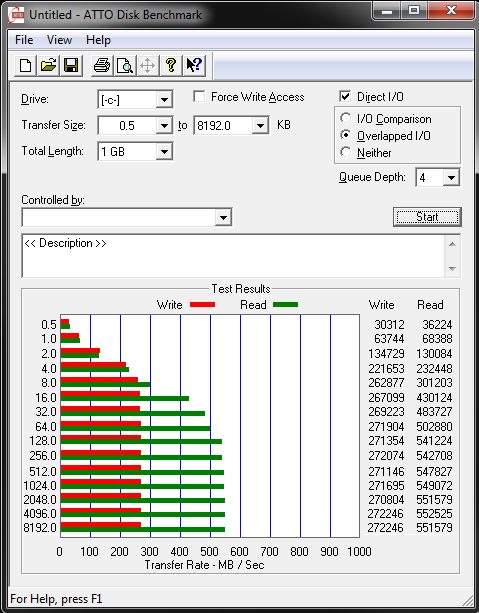Click the Start benchmark button
The width and height of the screenshot is (479, 613).
[427, 217]
